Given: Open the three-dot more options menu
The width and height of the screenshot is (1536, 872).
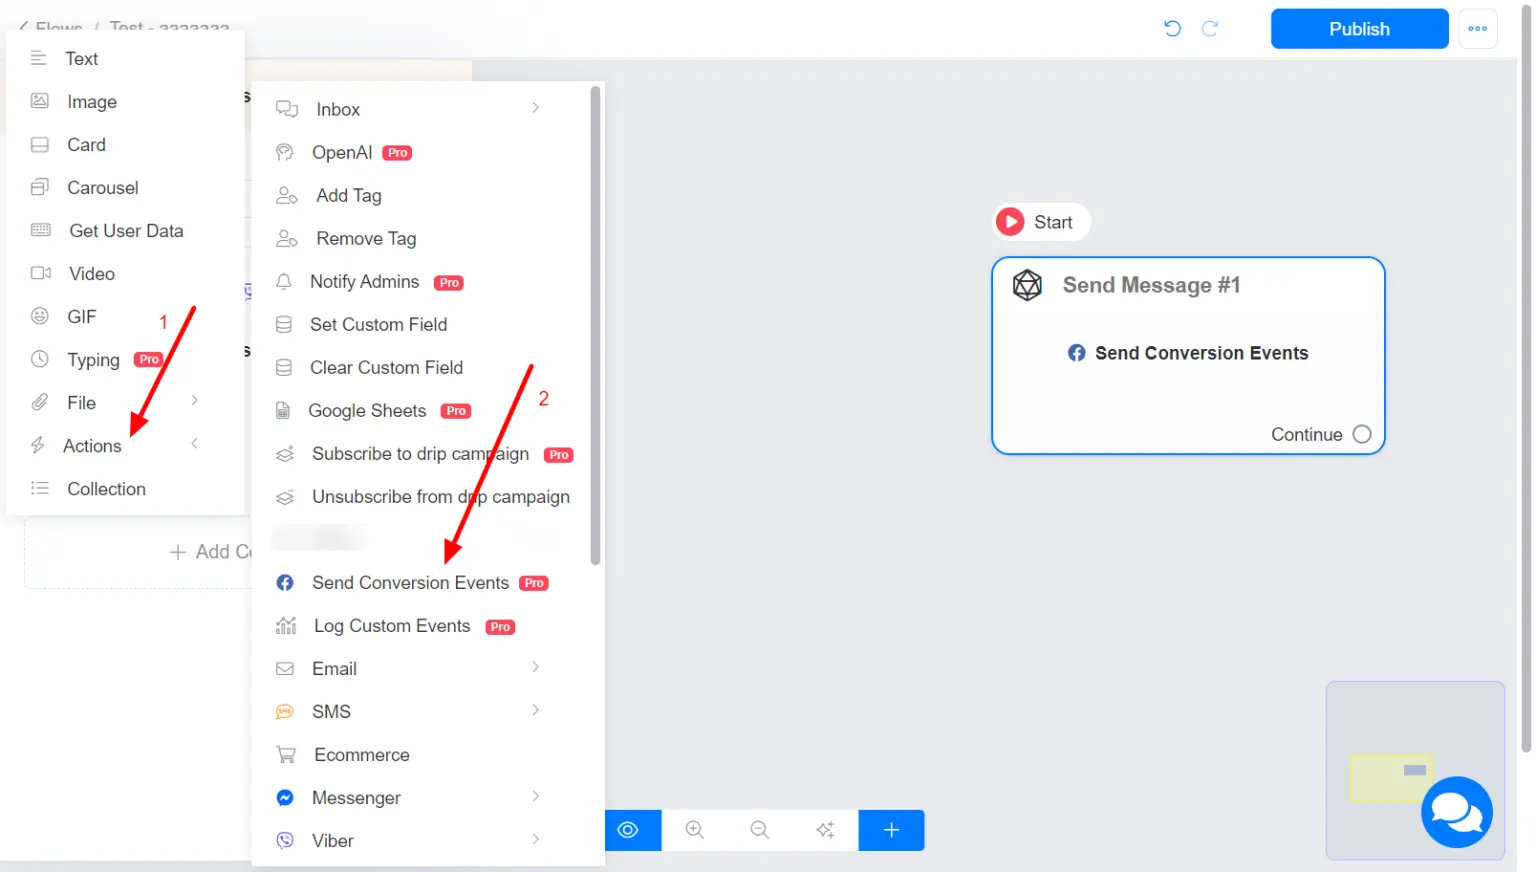Looking at the screenshot, I should [x=1477, y=29].
